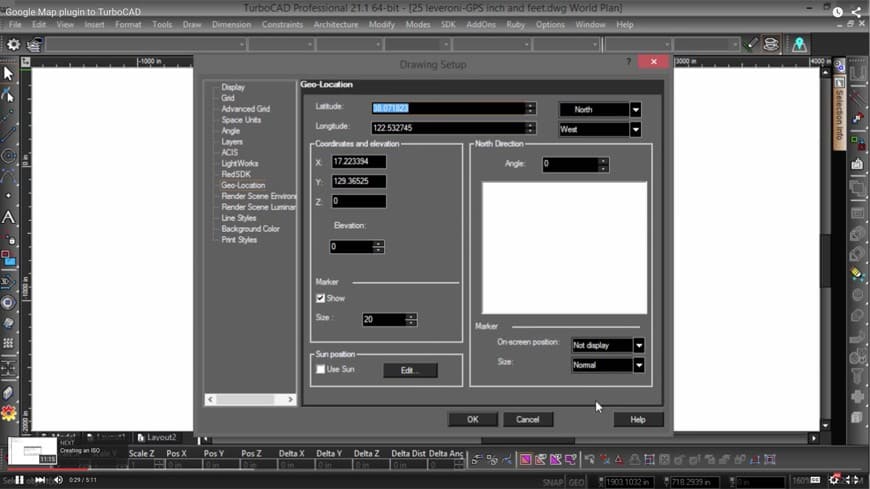
Task: Adjust the North Direction Angle spinner
Action: 603,164
